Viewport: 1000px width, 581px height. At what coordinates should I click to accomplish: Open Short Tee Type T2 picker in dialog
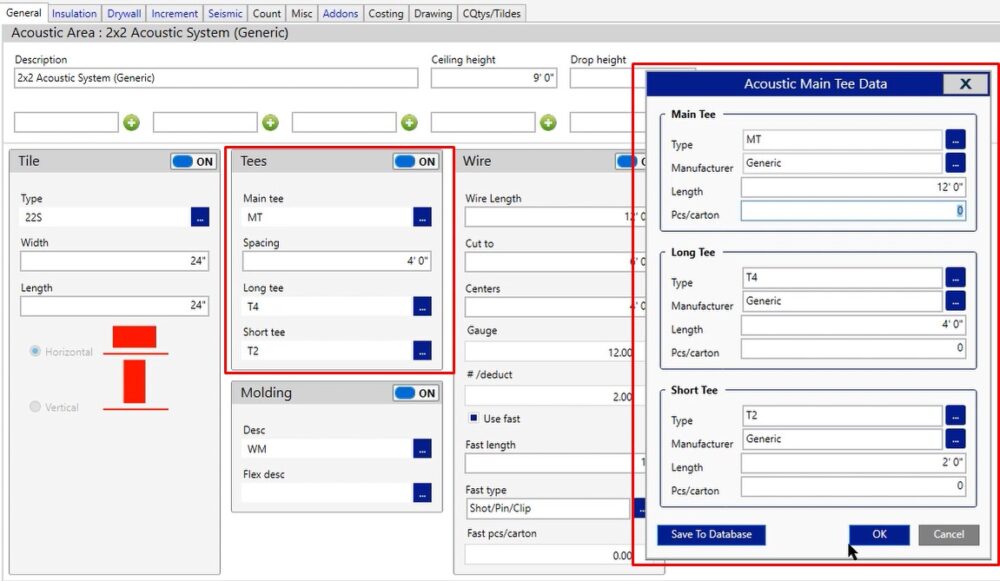tap(955, 415)
